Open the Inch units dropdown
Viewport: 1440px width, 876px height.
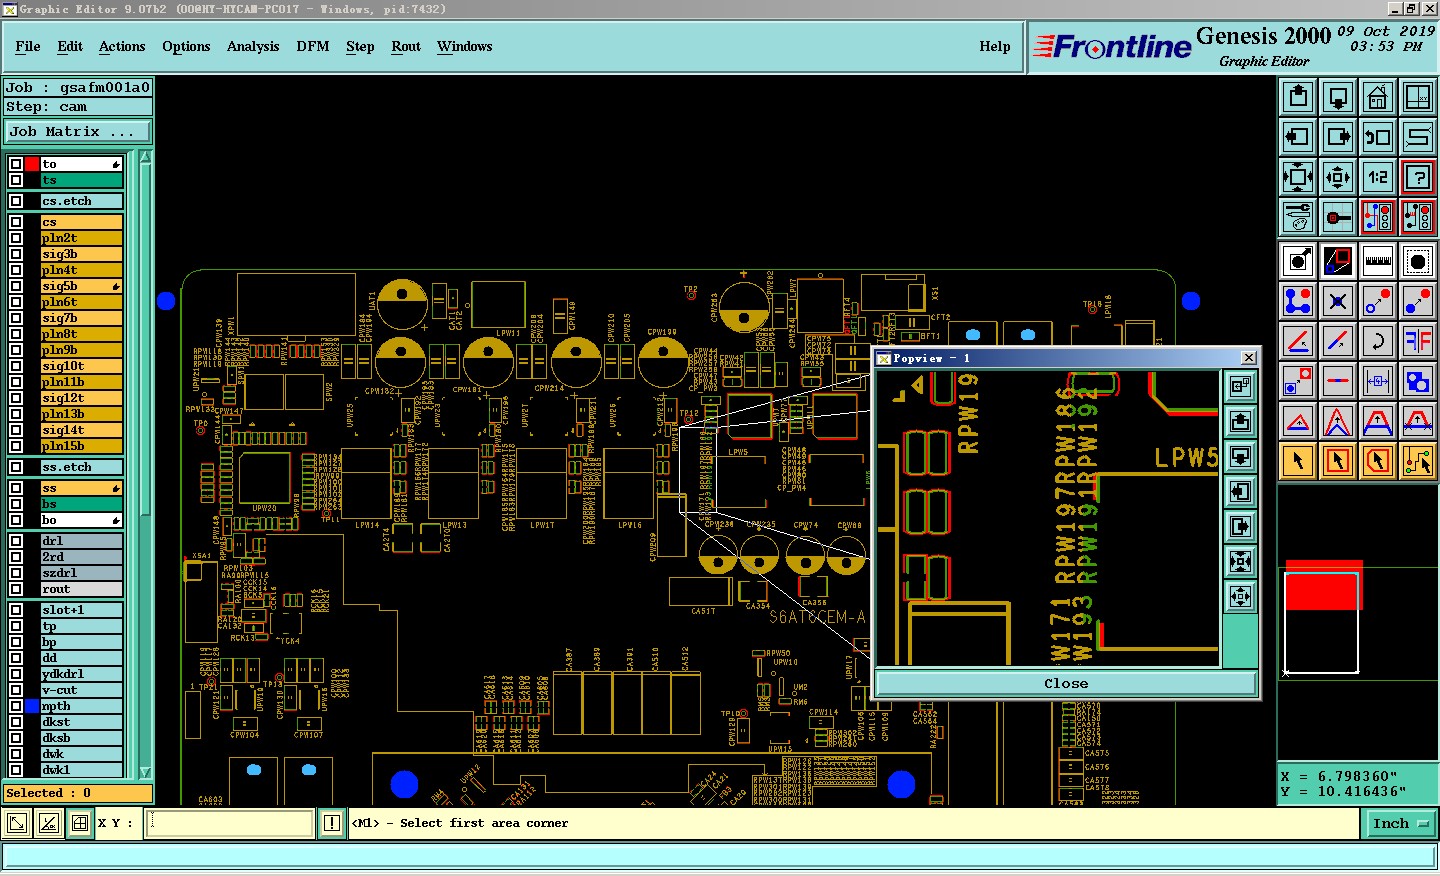coord(1399,823)
